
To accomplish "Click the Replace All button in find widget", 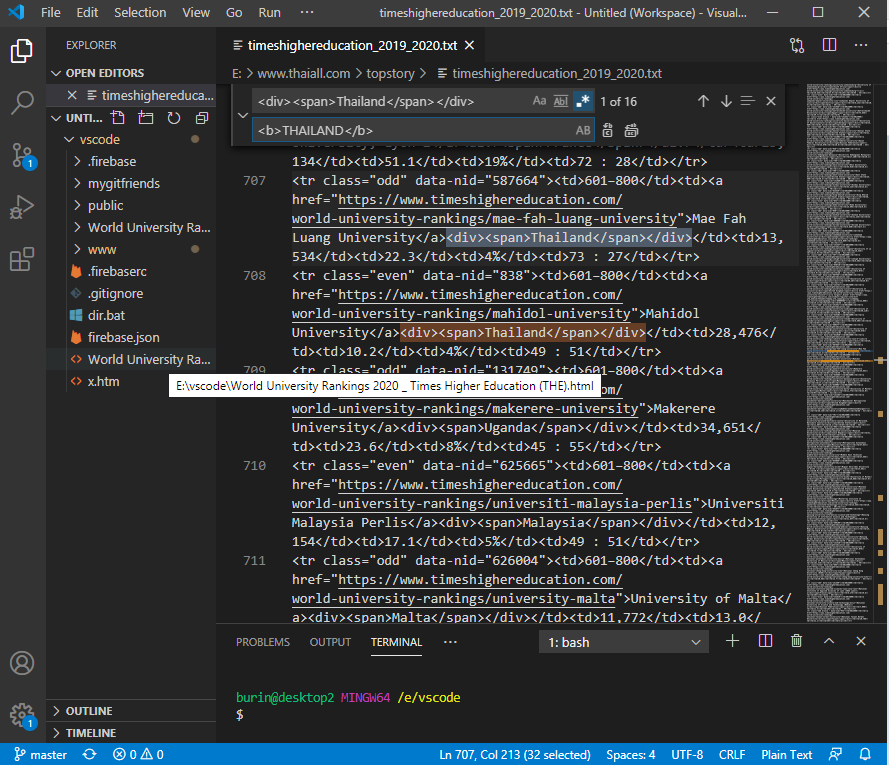I will (631, 130).
